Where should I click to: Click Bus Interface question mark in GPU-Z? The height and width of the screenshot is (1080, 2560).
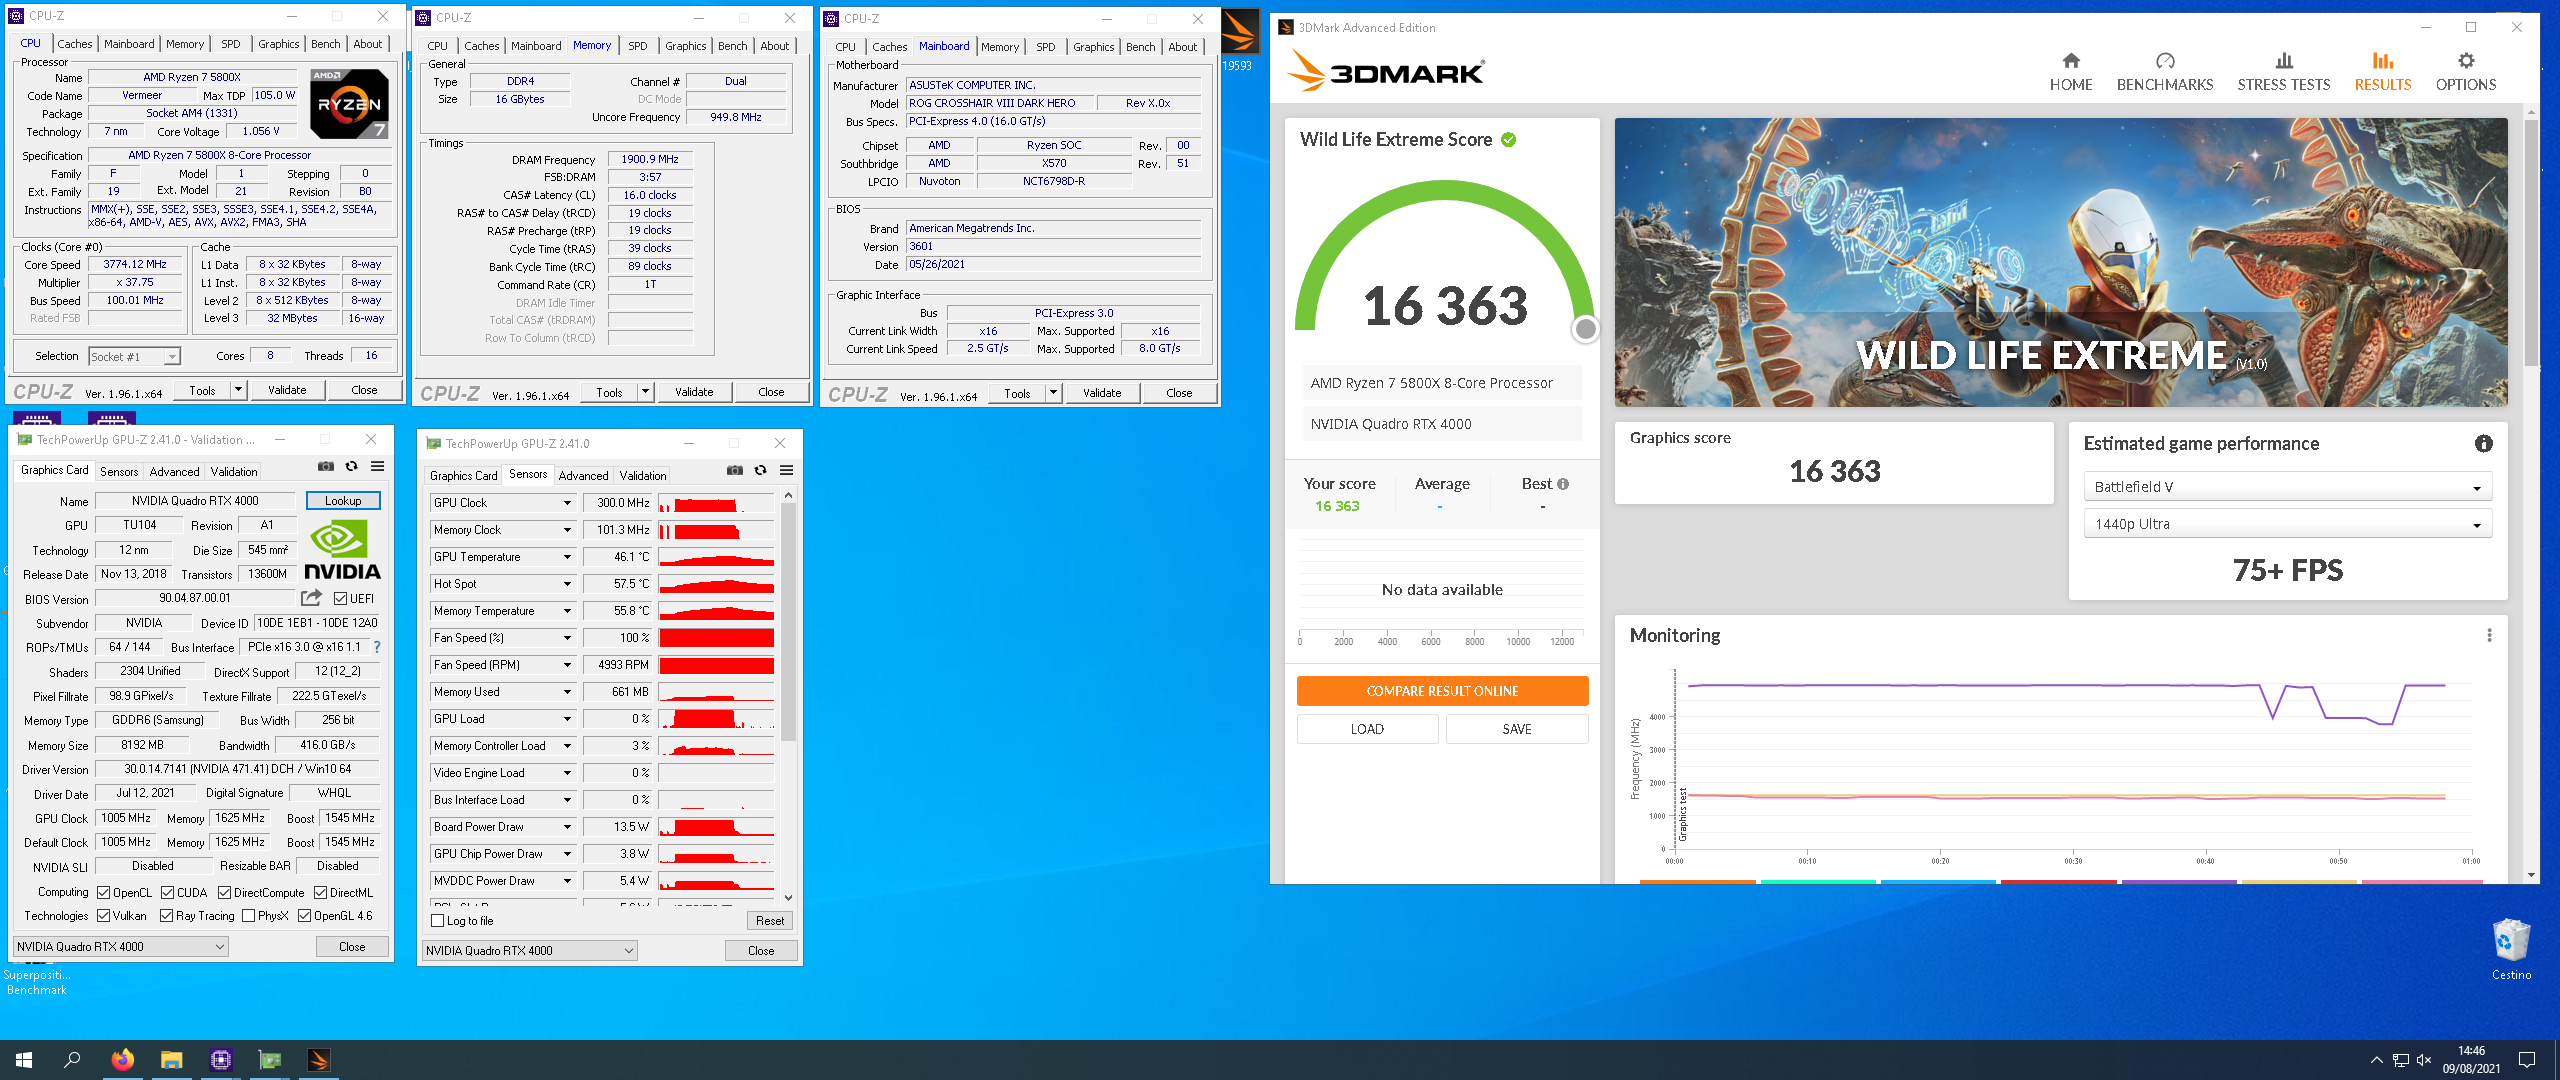click(377, 647)
